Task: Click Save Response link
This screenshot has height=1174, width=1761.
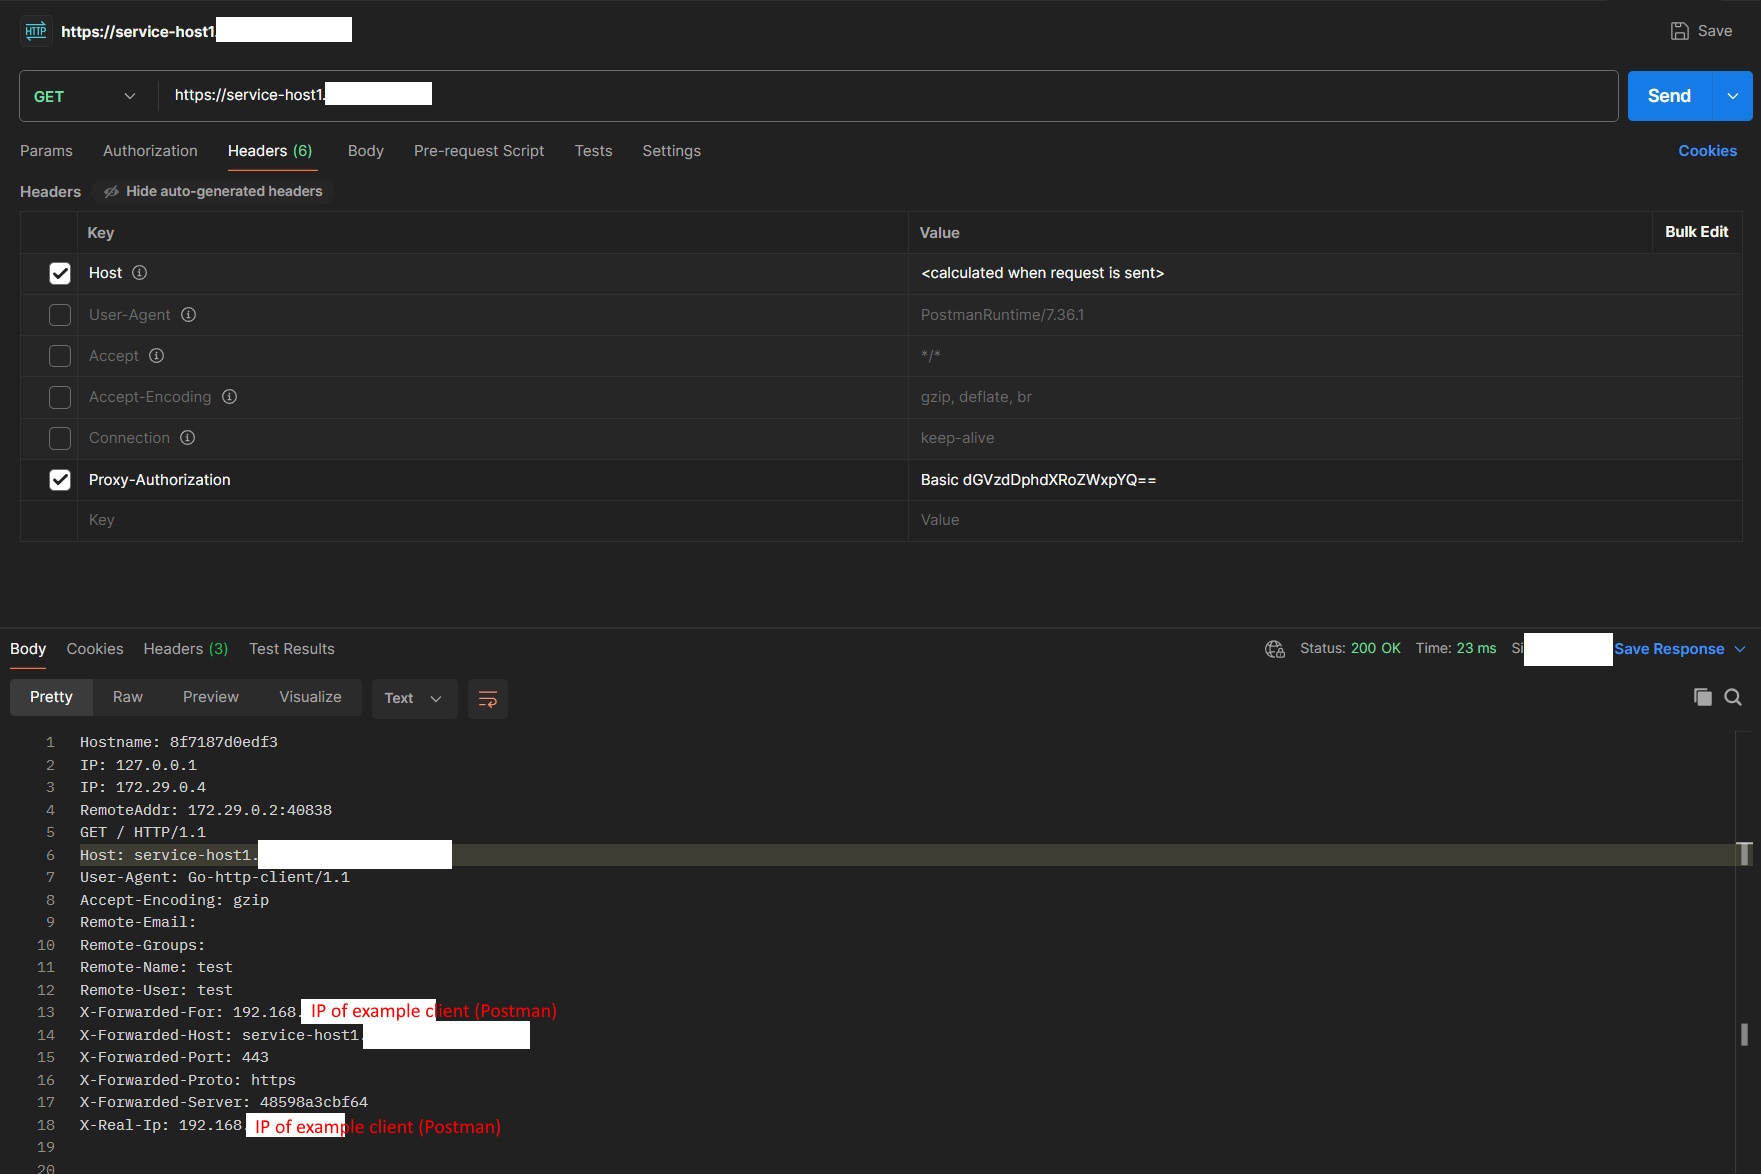Action: tap(1669, 649)
